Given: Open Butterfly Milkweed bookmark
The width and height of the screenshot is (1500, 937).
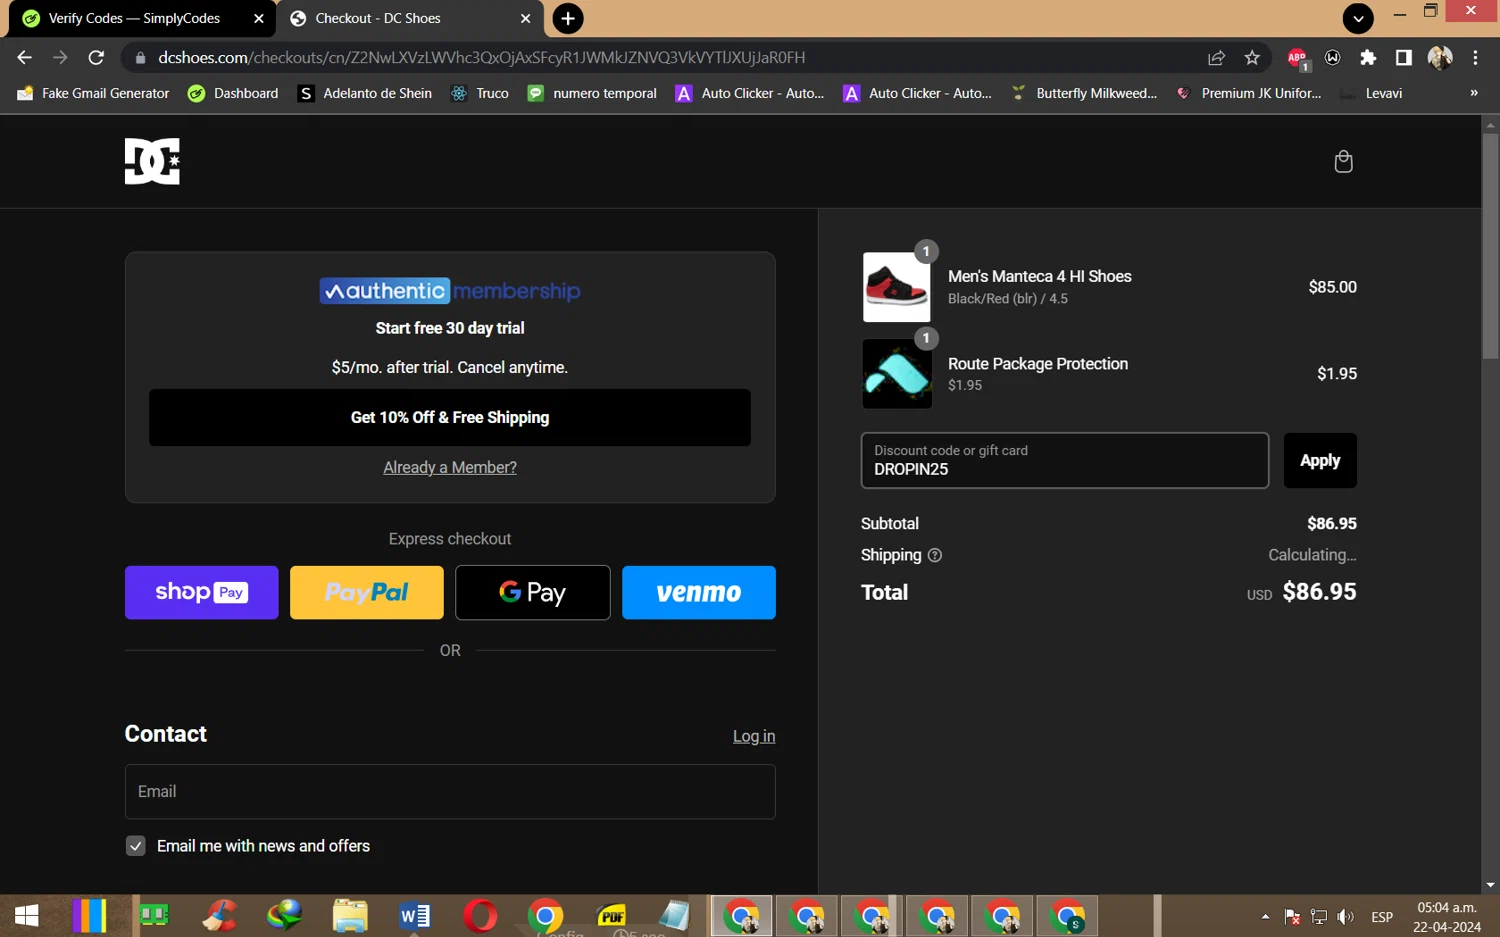Looking at the screenshot, I should click(1084, 93).
